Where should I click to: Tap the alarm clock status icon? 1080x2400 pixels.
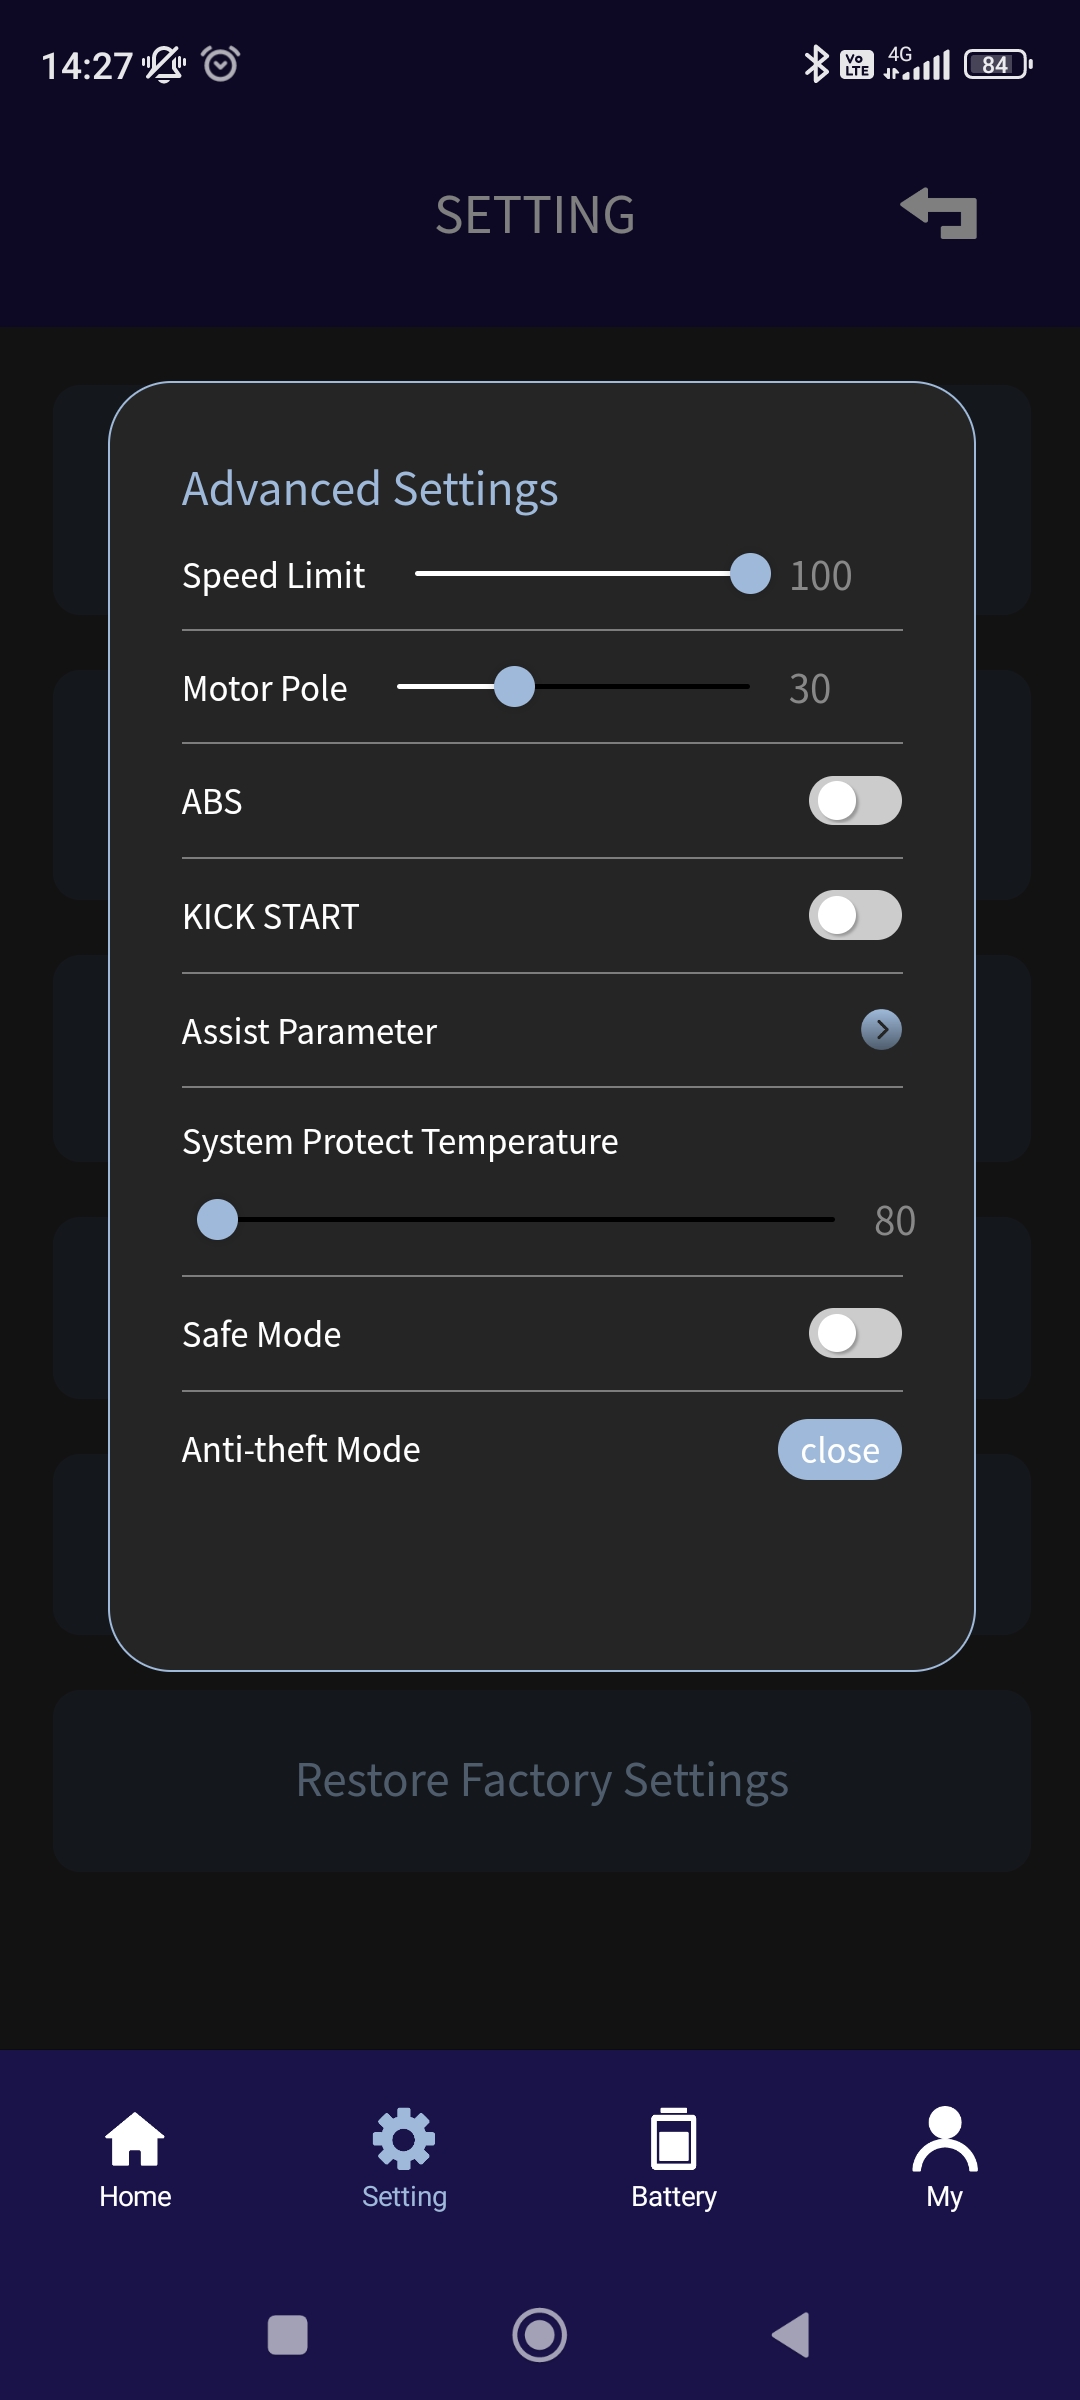coord(220,64)
